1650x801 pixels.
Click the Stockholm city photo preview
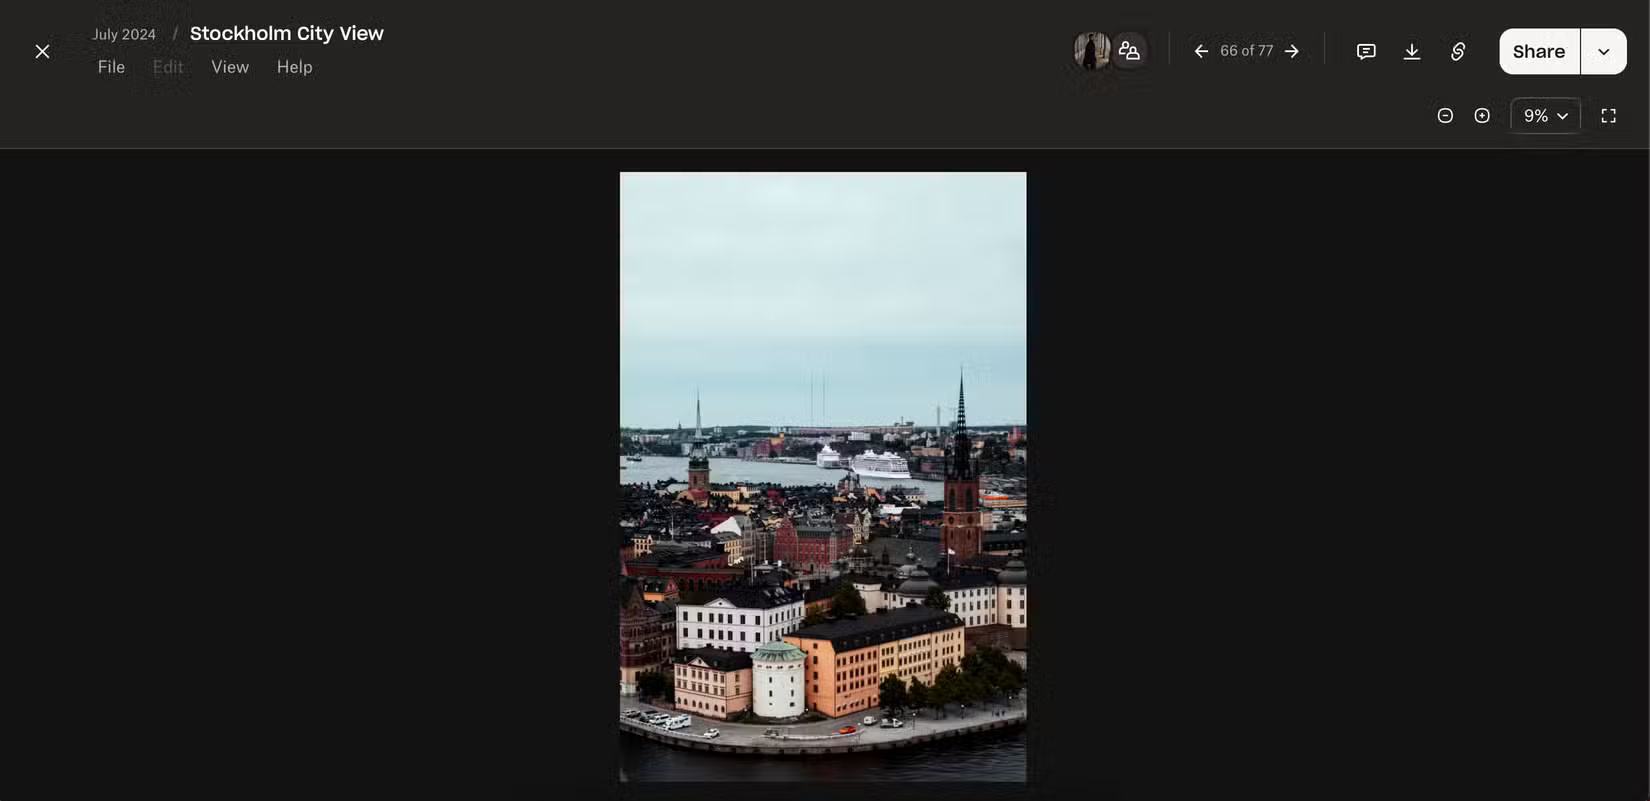point(823,476)
